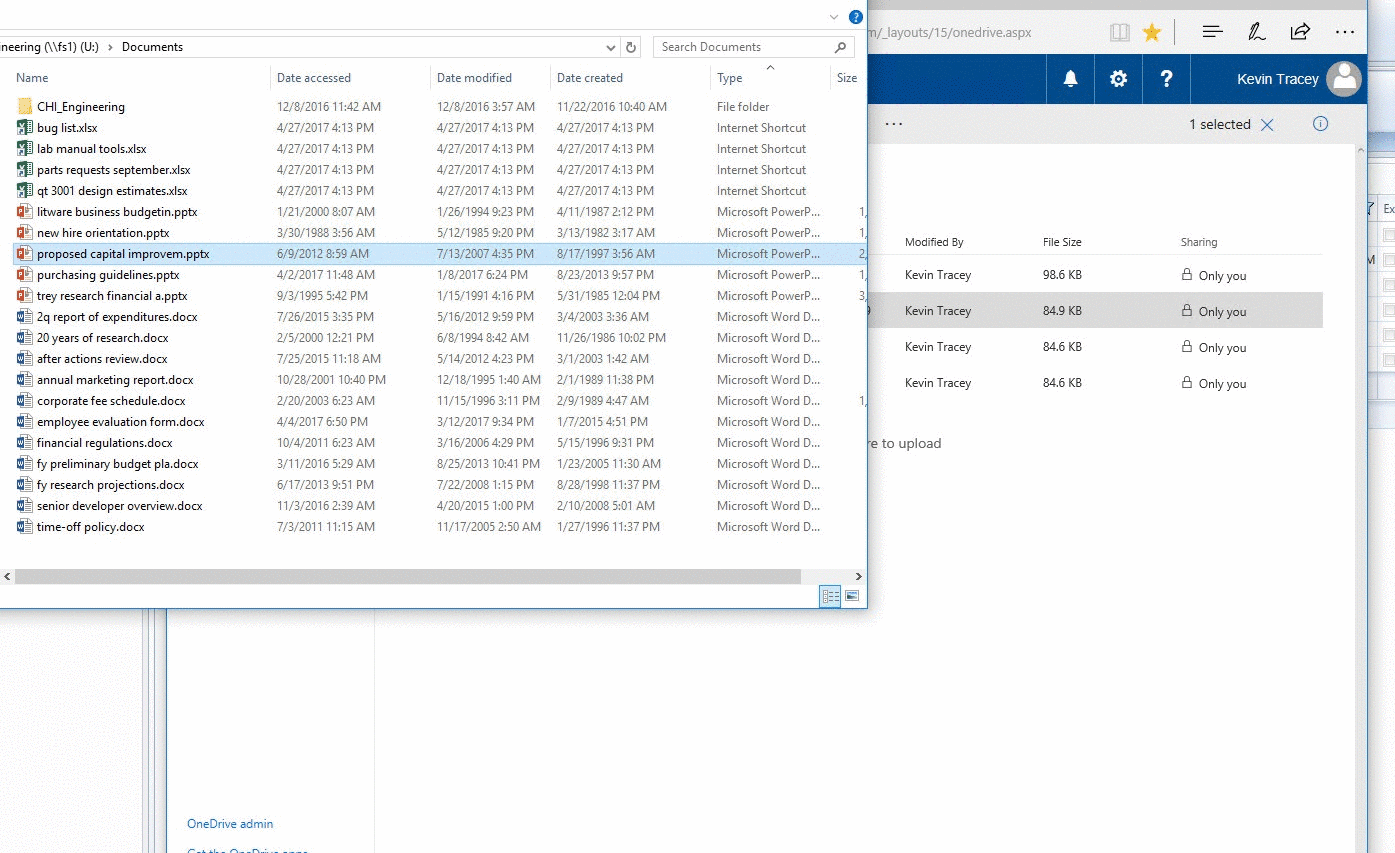The height and width of the screenshot is (853, 1395).
Task: Click file name 'employee evaluation form.docx'
Action: pos(121,422)
